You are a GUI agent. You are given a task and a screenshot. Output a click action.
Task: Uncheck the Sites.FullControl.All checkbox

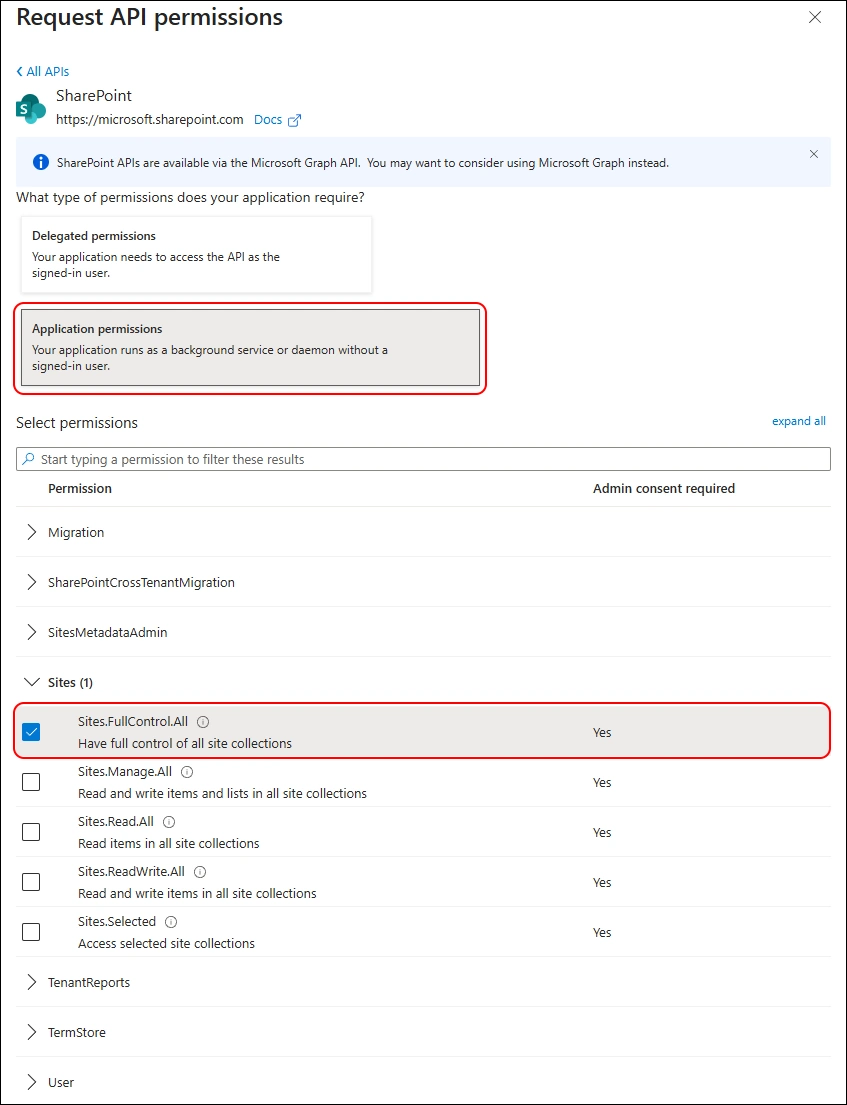pyautogui.click(x=31, y=732)
